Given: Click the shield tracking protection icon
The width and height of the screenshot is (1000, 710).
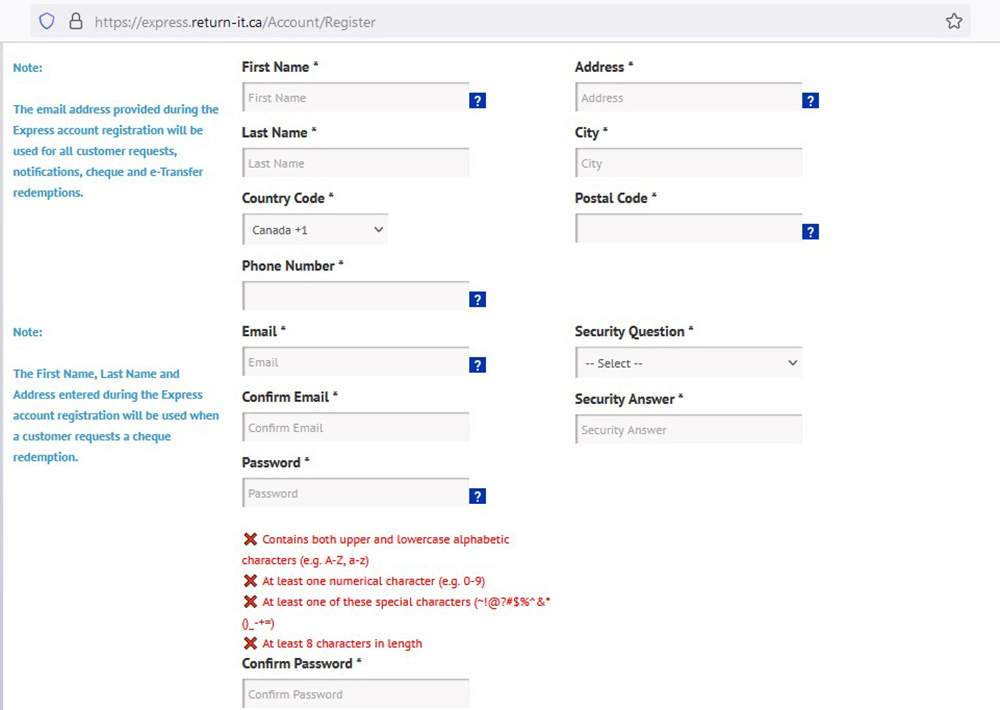Looking at the screenshot, I should coord(47,21).
